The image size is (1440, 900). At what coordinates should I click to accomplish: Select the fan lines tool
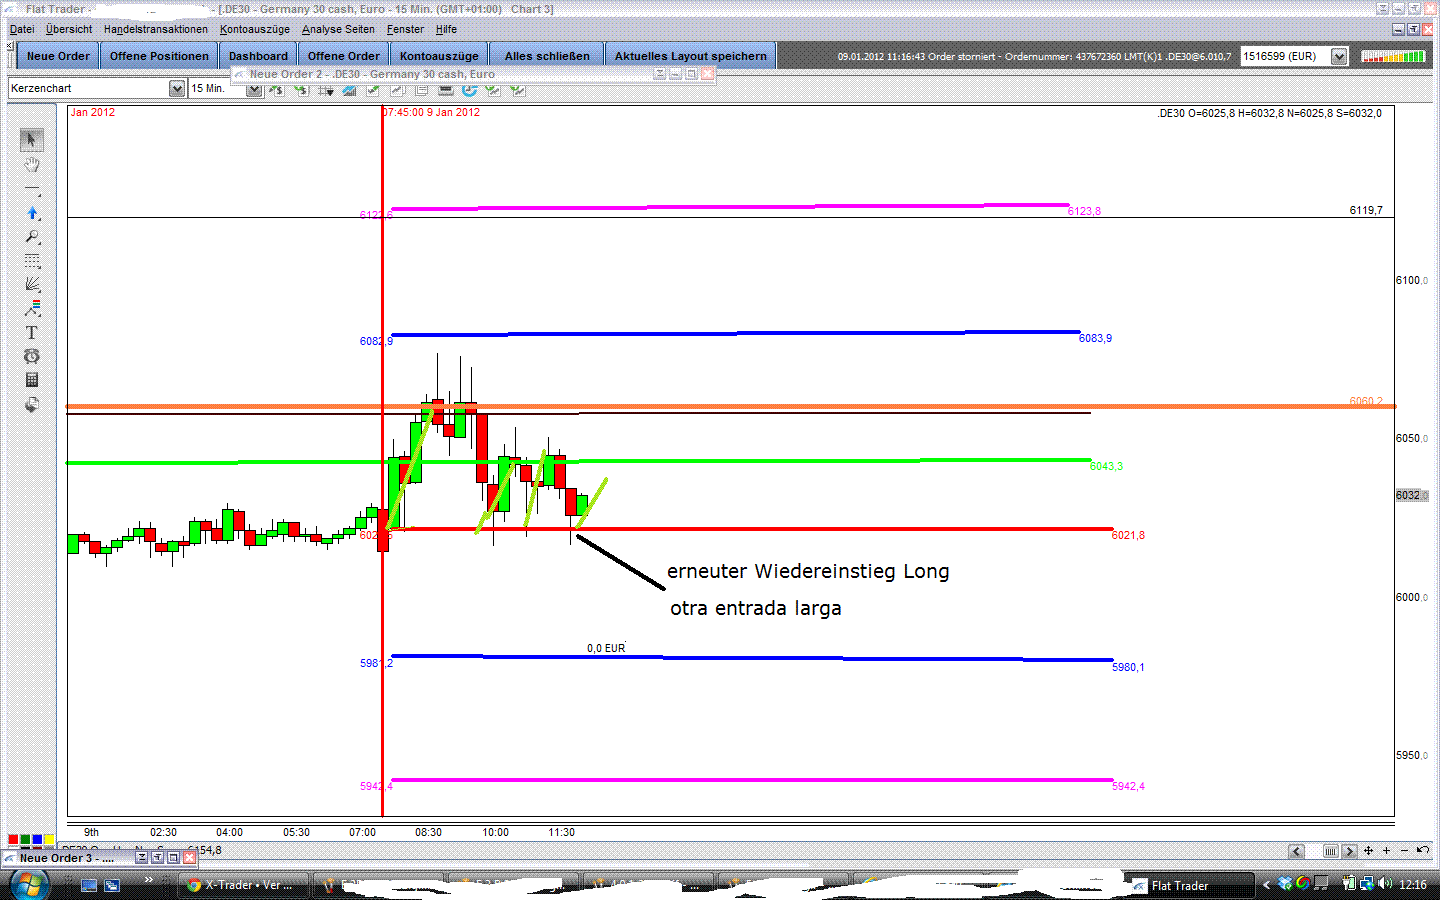click(32, 284)
